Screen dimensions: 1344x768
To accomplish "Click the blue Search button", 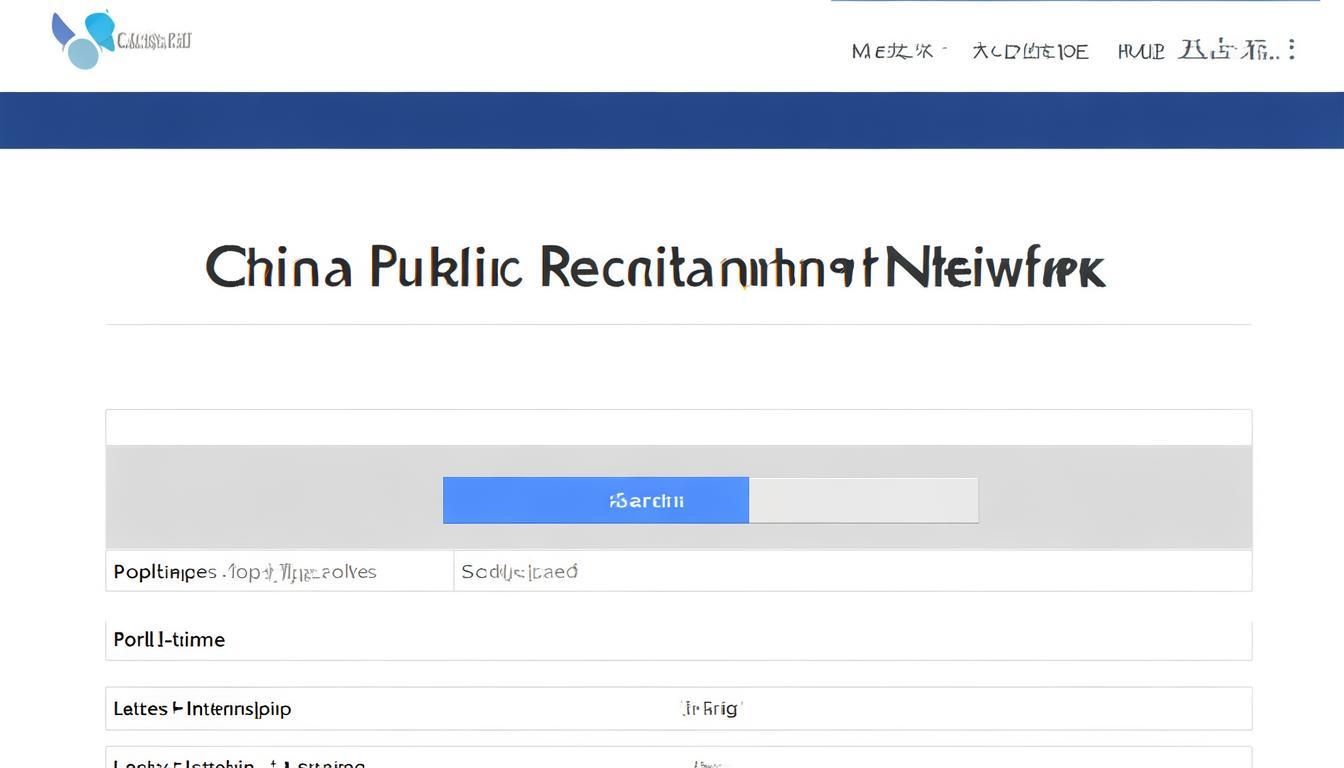I will 596,500.
